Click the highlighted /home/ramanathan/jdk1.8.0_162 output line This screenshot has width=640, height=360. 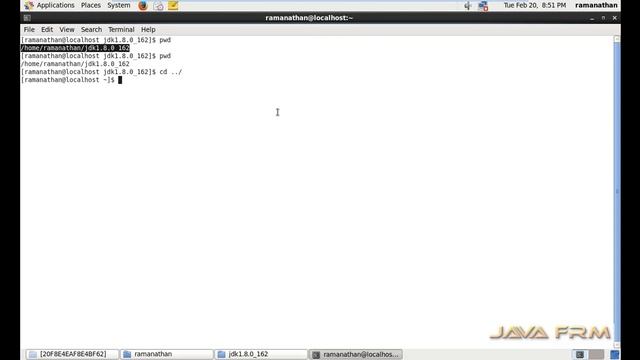75,48
